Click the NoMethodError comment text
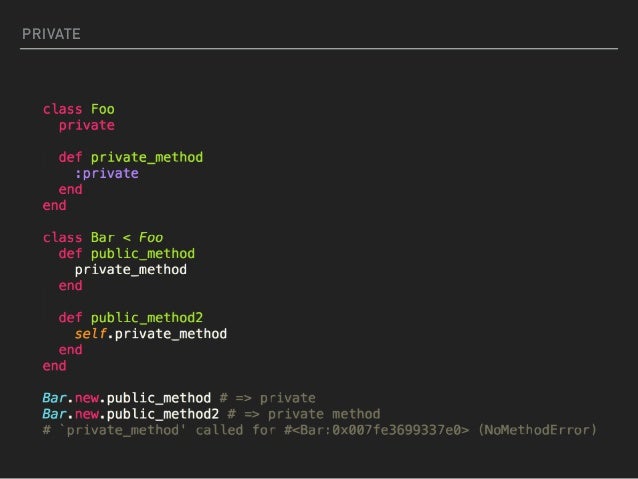The height and width of the screenshot is (479, 638). [537, 430]
